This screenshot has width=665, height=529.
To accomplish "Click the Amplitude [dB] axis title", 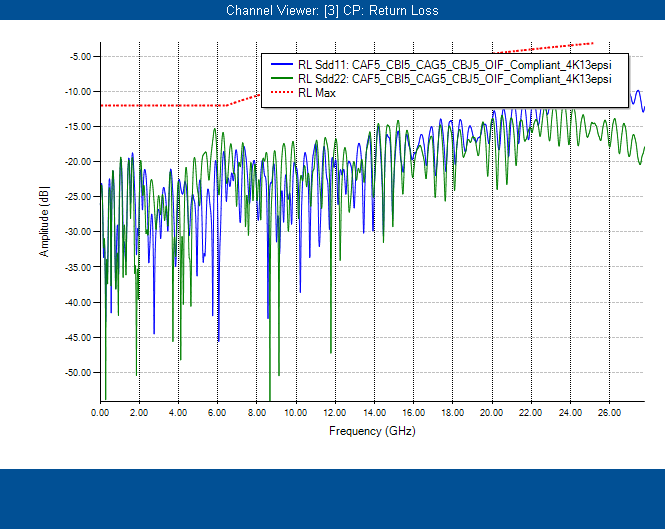I will (x=44, y=221).
